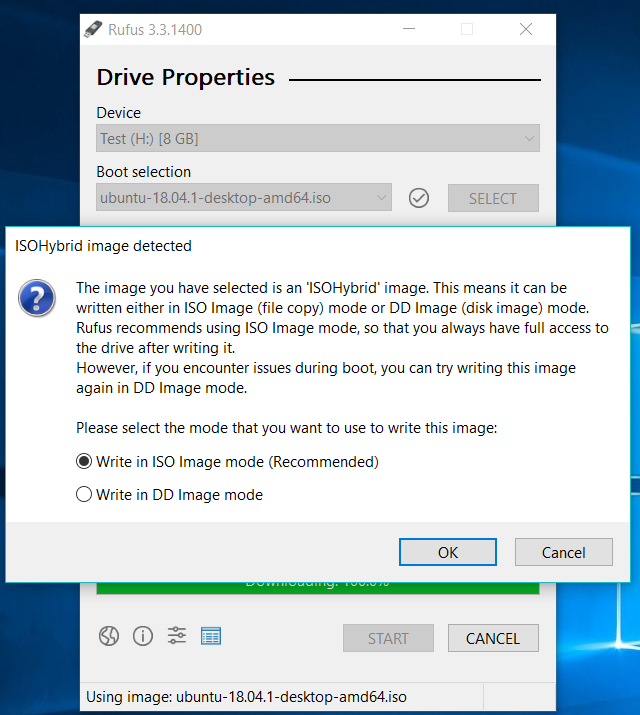Show the log via the table icon
The image size is (640, 715).
coord(211,636)
